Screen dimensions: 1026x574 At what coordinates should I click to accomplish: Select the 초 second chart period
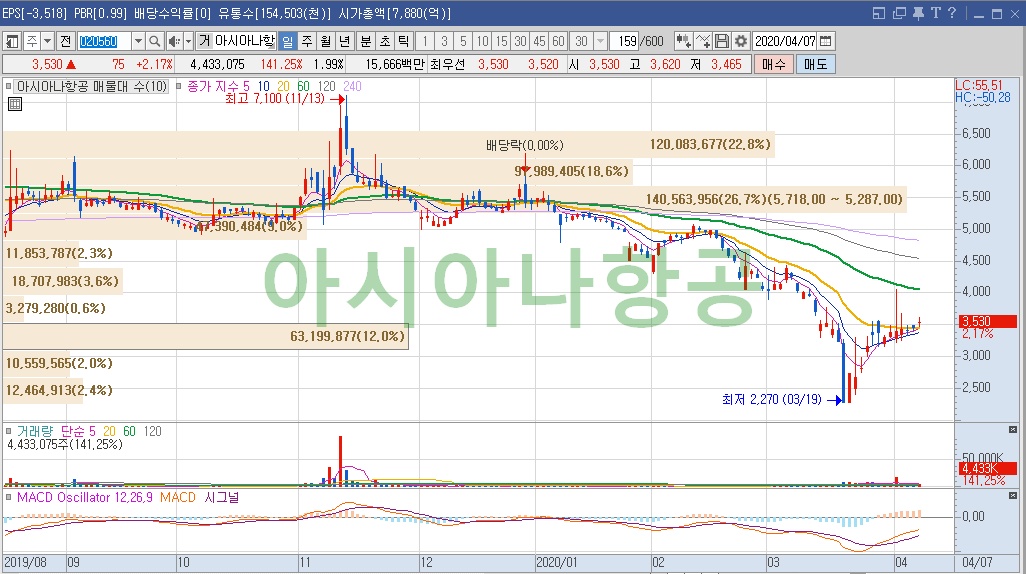coord(385,41)
